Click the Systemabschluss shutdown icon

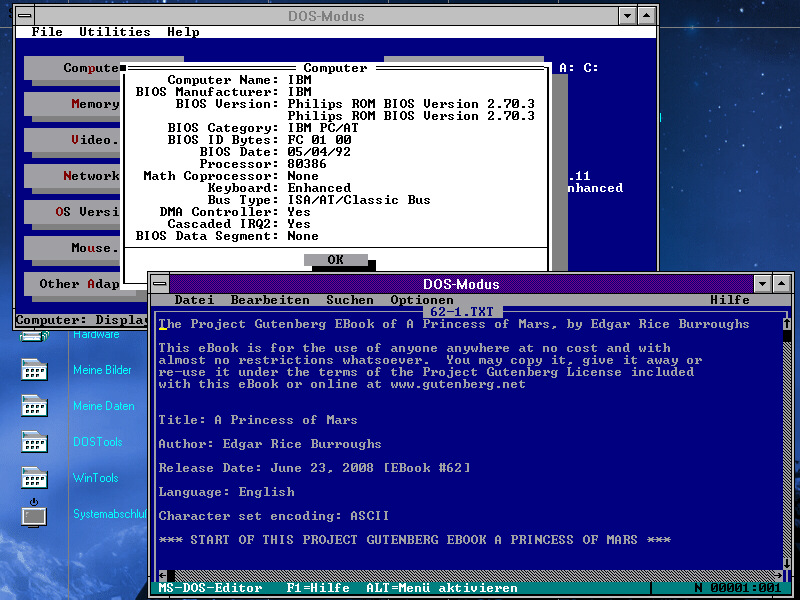[x=34, y=514]
